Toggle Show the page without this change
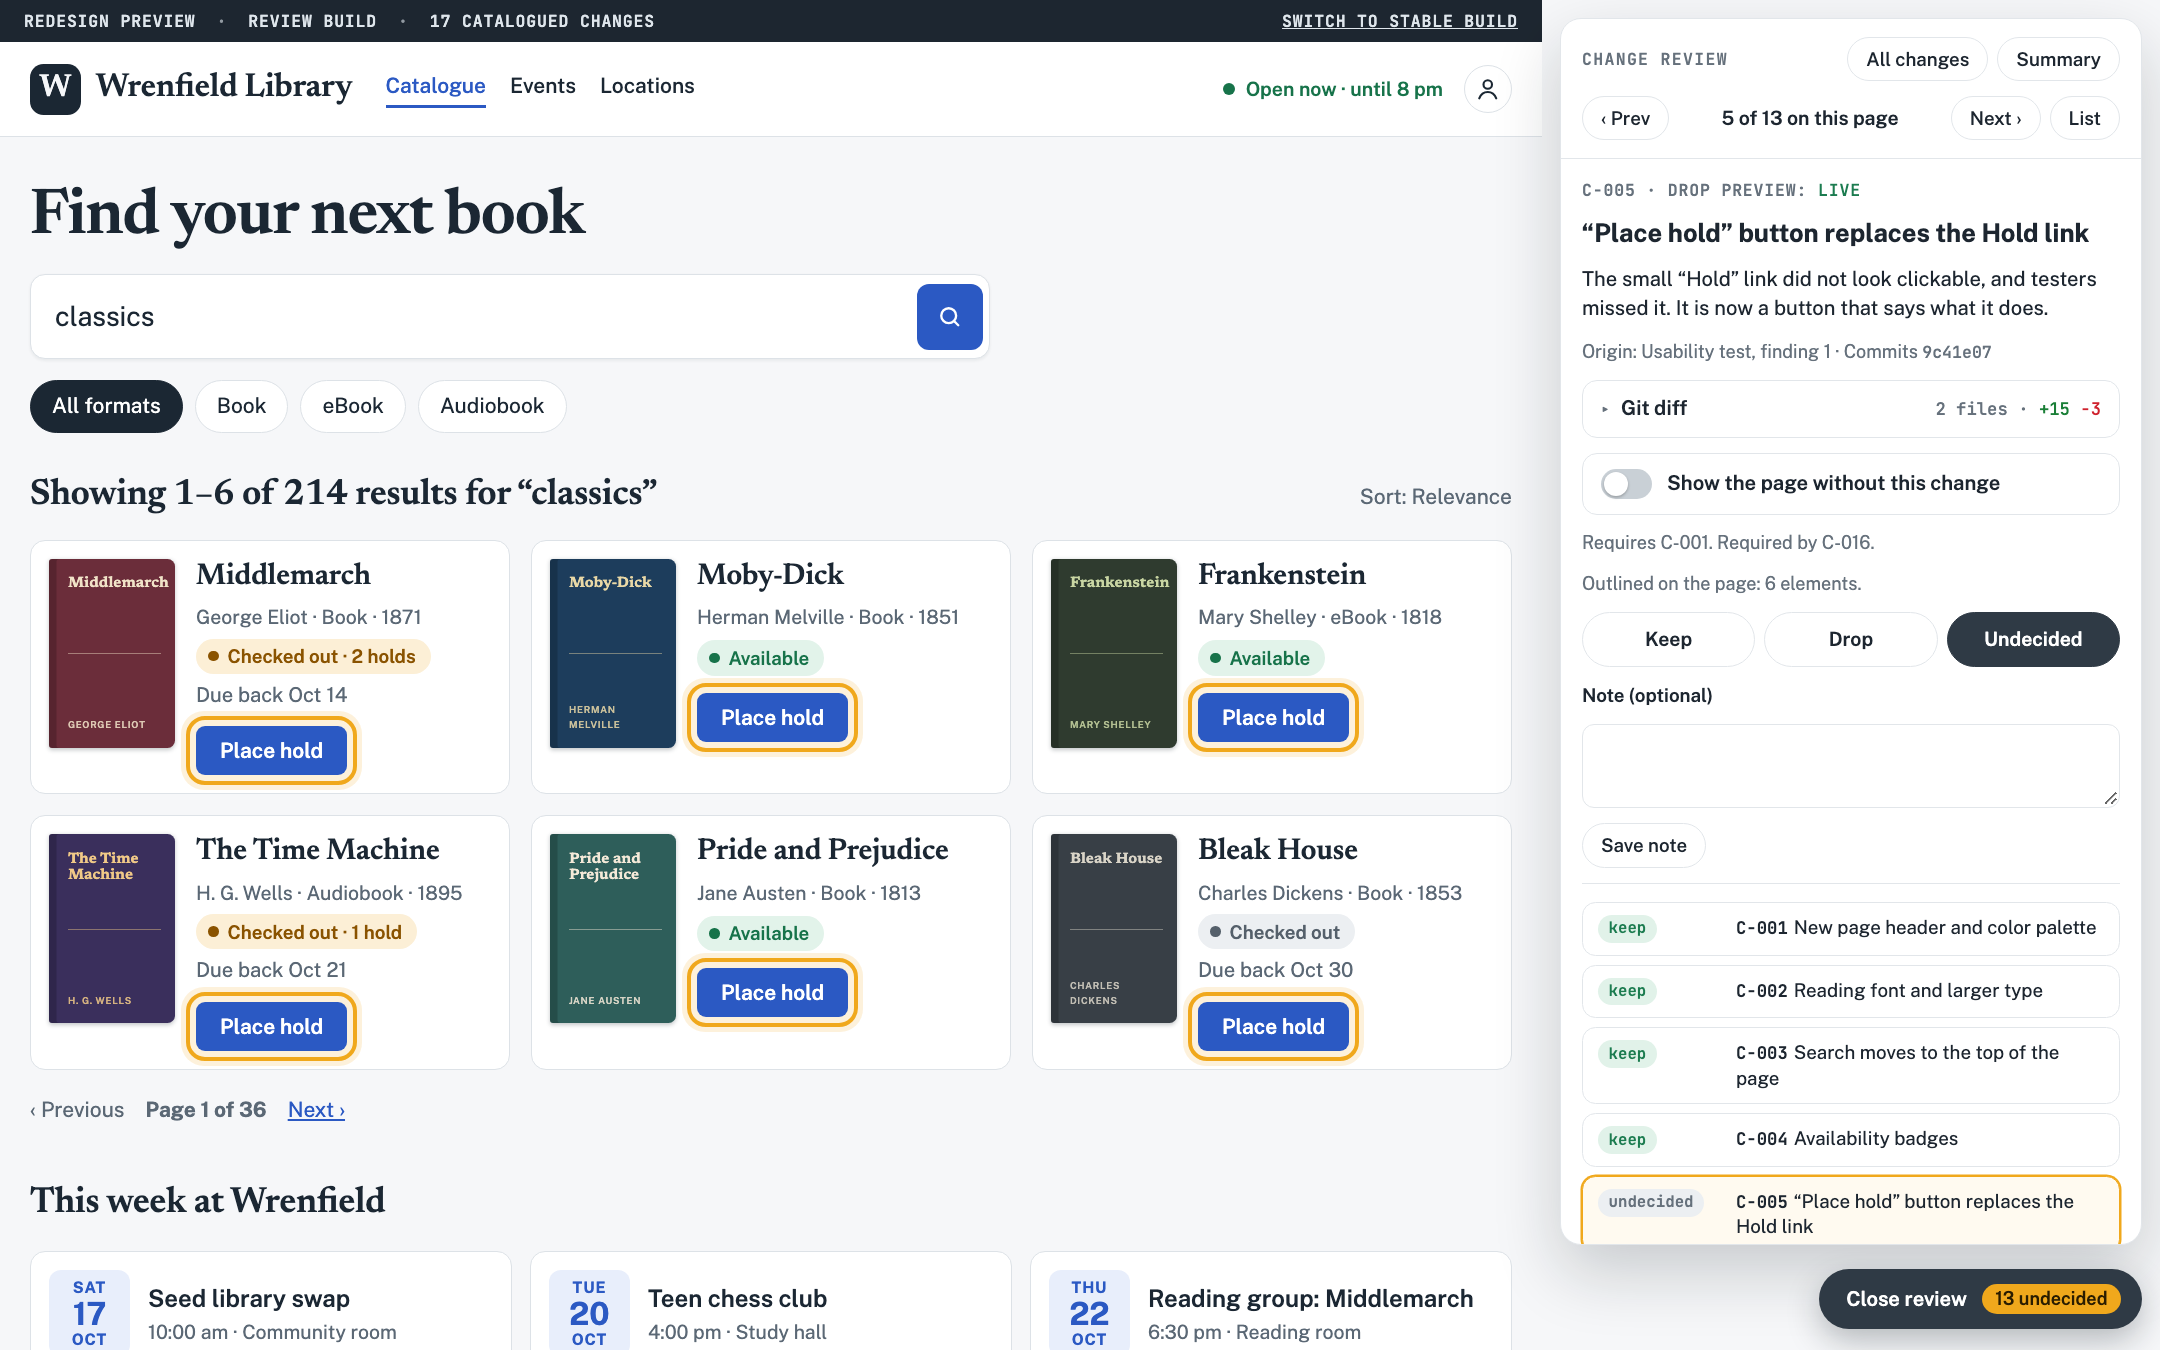This screenshot has height=1350, width=2160. [1626, 484]
